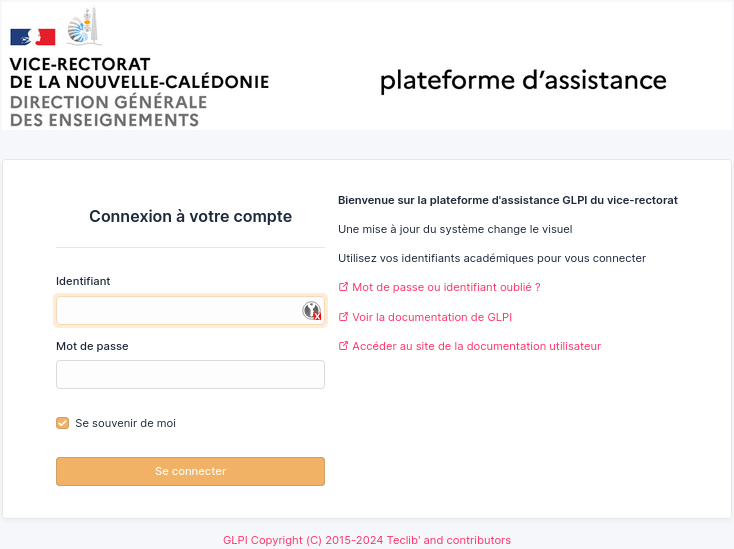Click the 'Identifiant' field label
The height and width of the screenshot is (549, 734).
click(83, 281)
